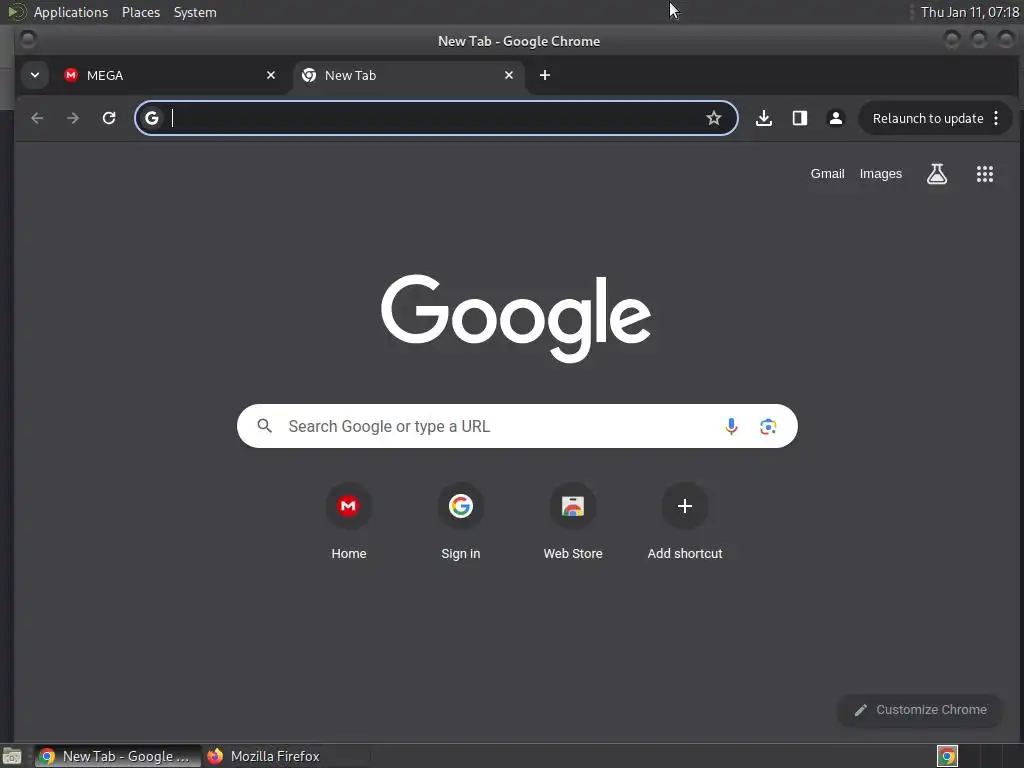Screen dimensions: 1024x768
Task: Click the browser forward arrow
Action: 73,118
